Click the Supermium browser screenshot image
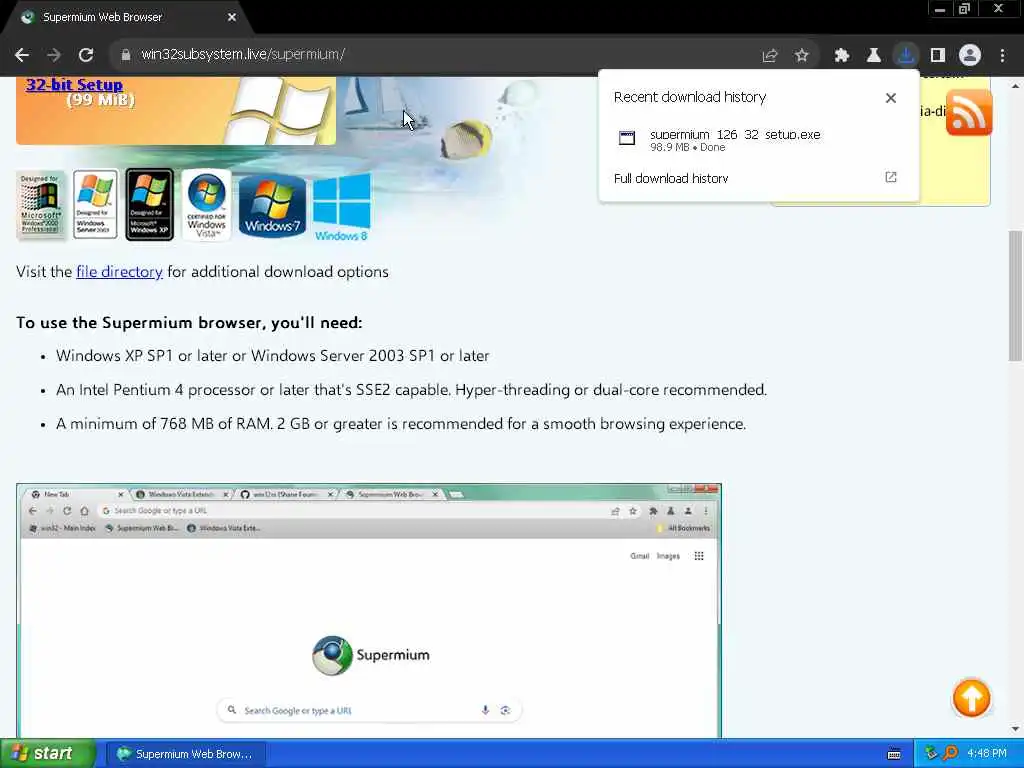Screen dimensions: 1024x768 pyautogui.click(x=369, y=611)
